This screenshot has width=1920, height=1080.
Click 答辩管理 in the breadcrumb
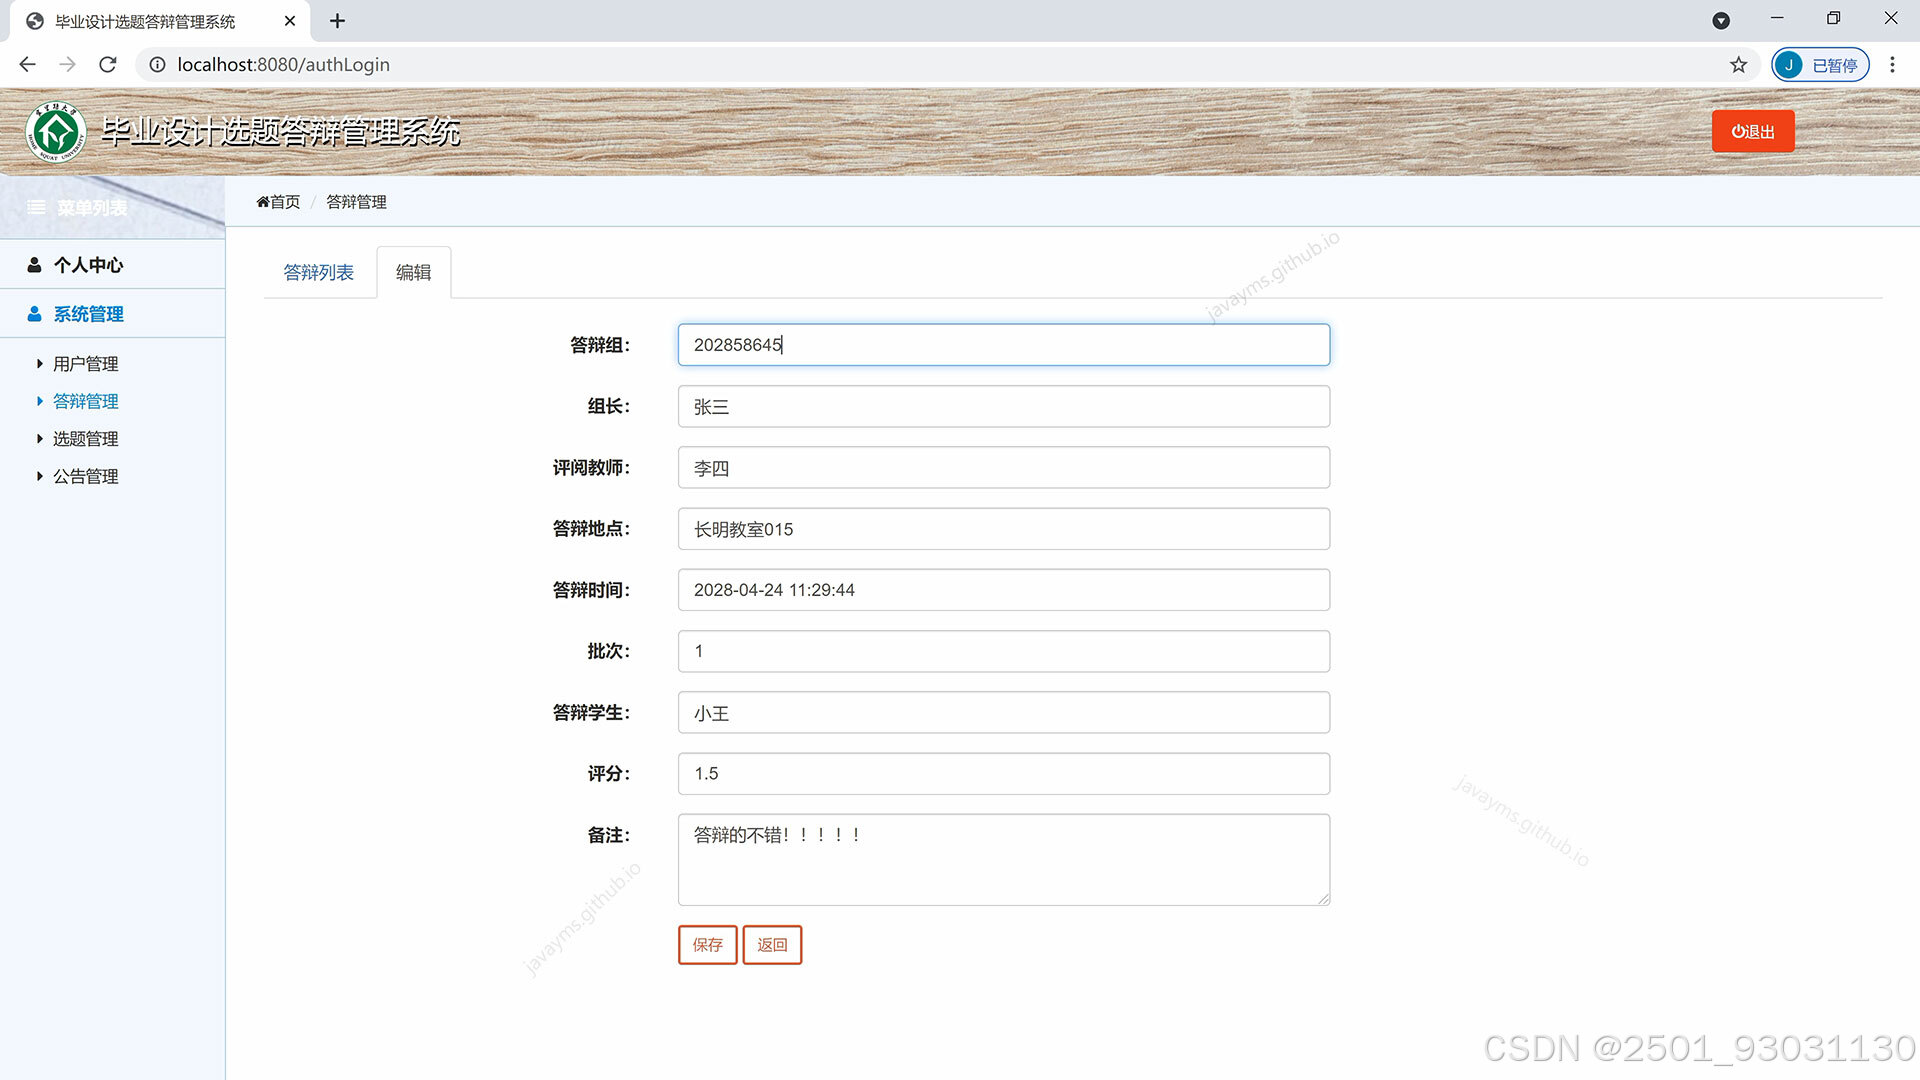(x=356, y=202)
